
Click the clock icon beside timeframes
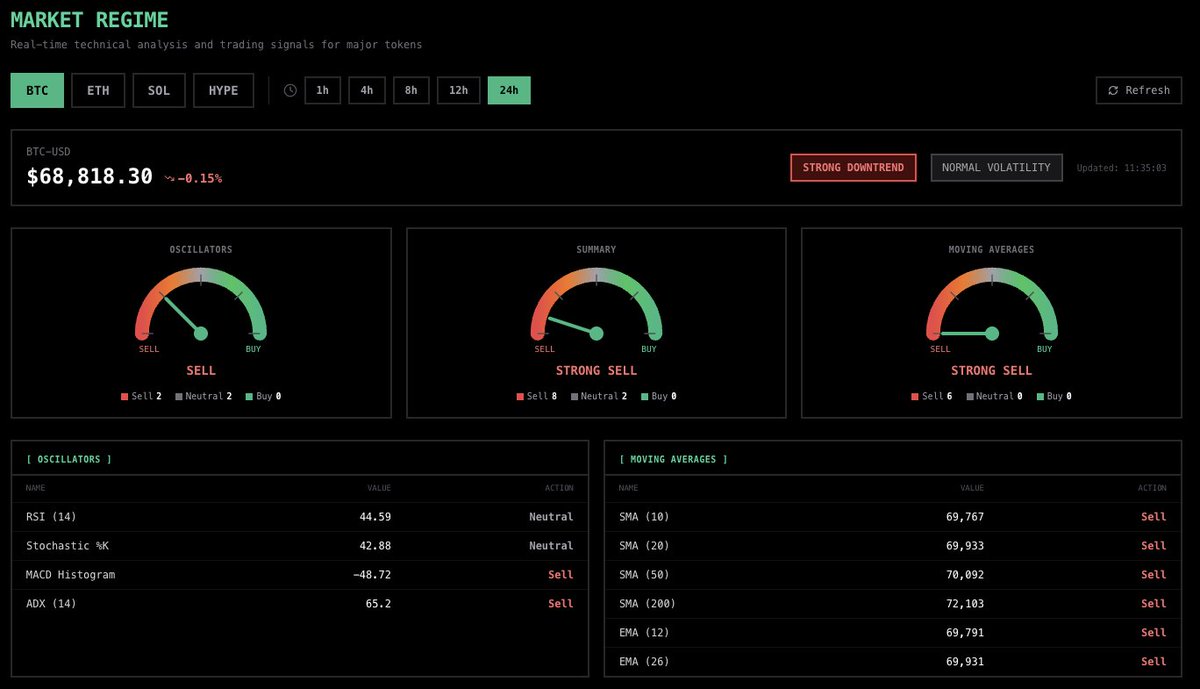[x=290, y=90]
